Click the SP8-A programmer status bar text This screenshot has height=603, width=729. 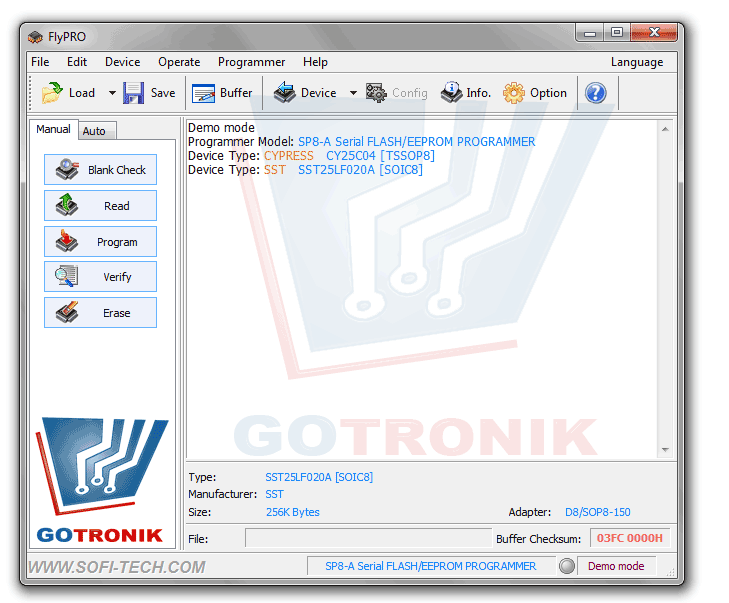(x=431, y=566)
